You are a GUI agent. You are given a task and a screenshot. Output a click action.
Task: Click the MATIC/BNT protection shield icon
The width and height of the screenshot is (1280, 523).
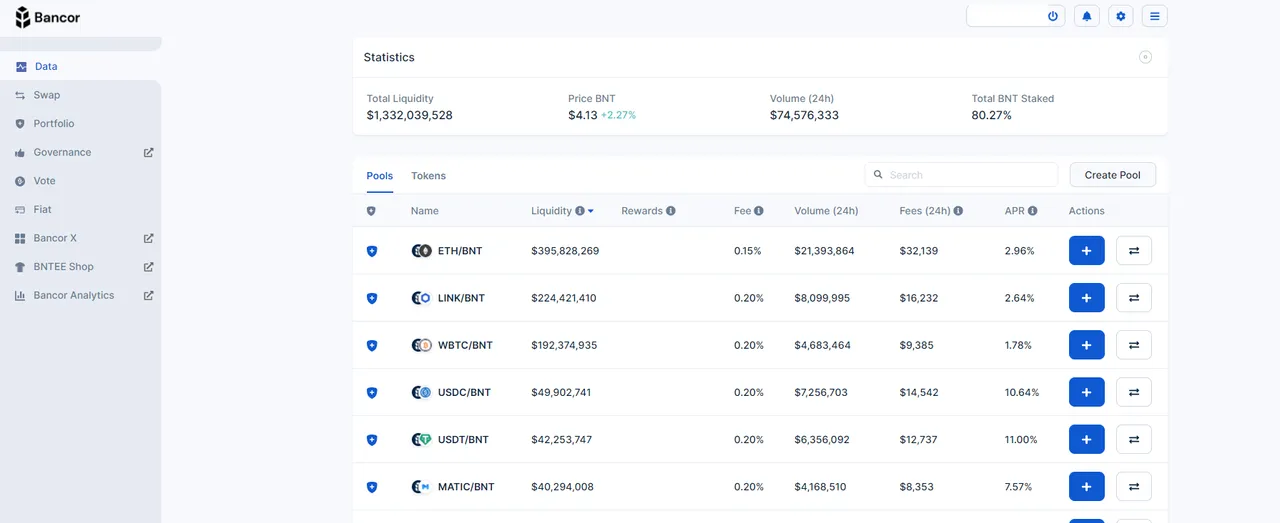[372, 487]
